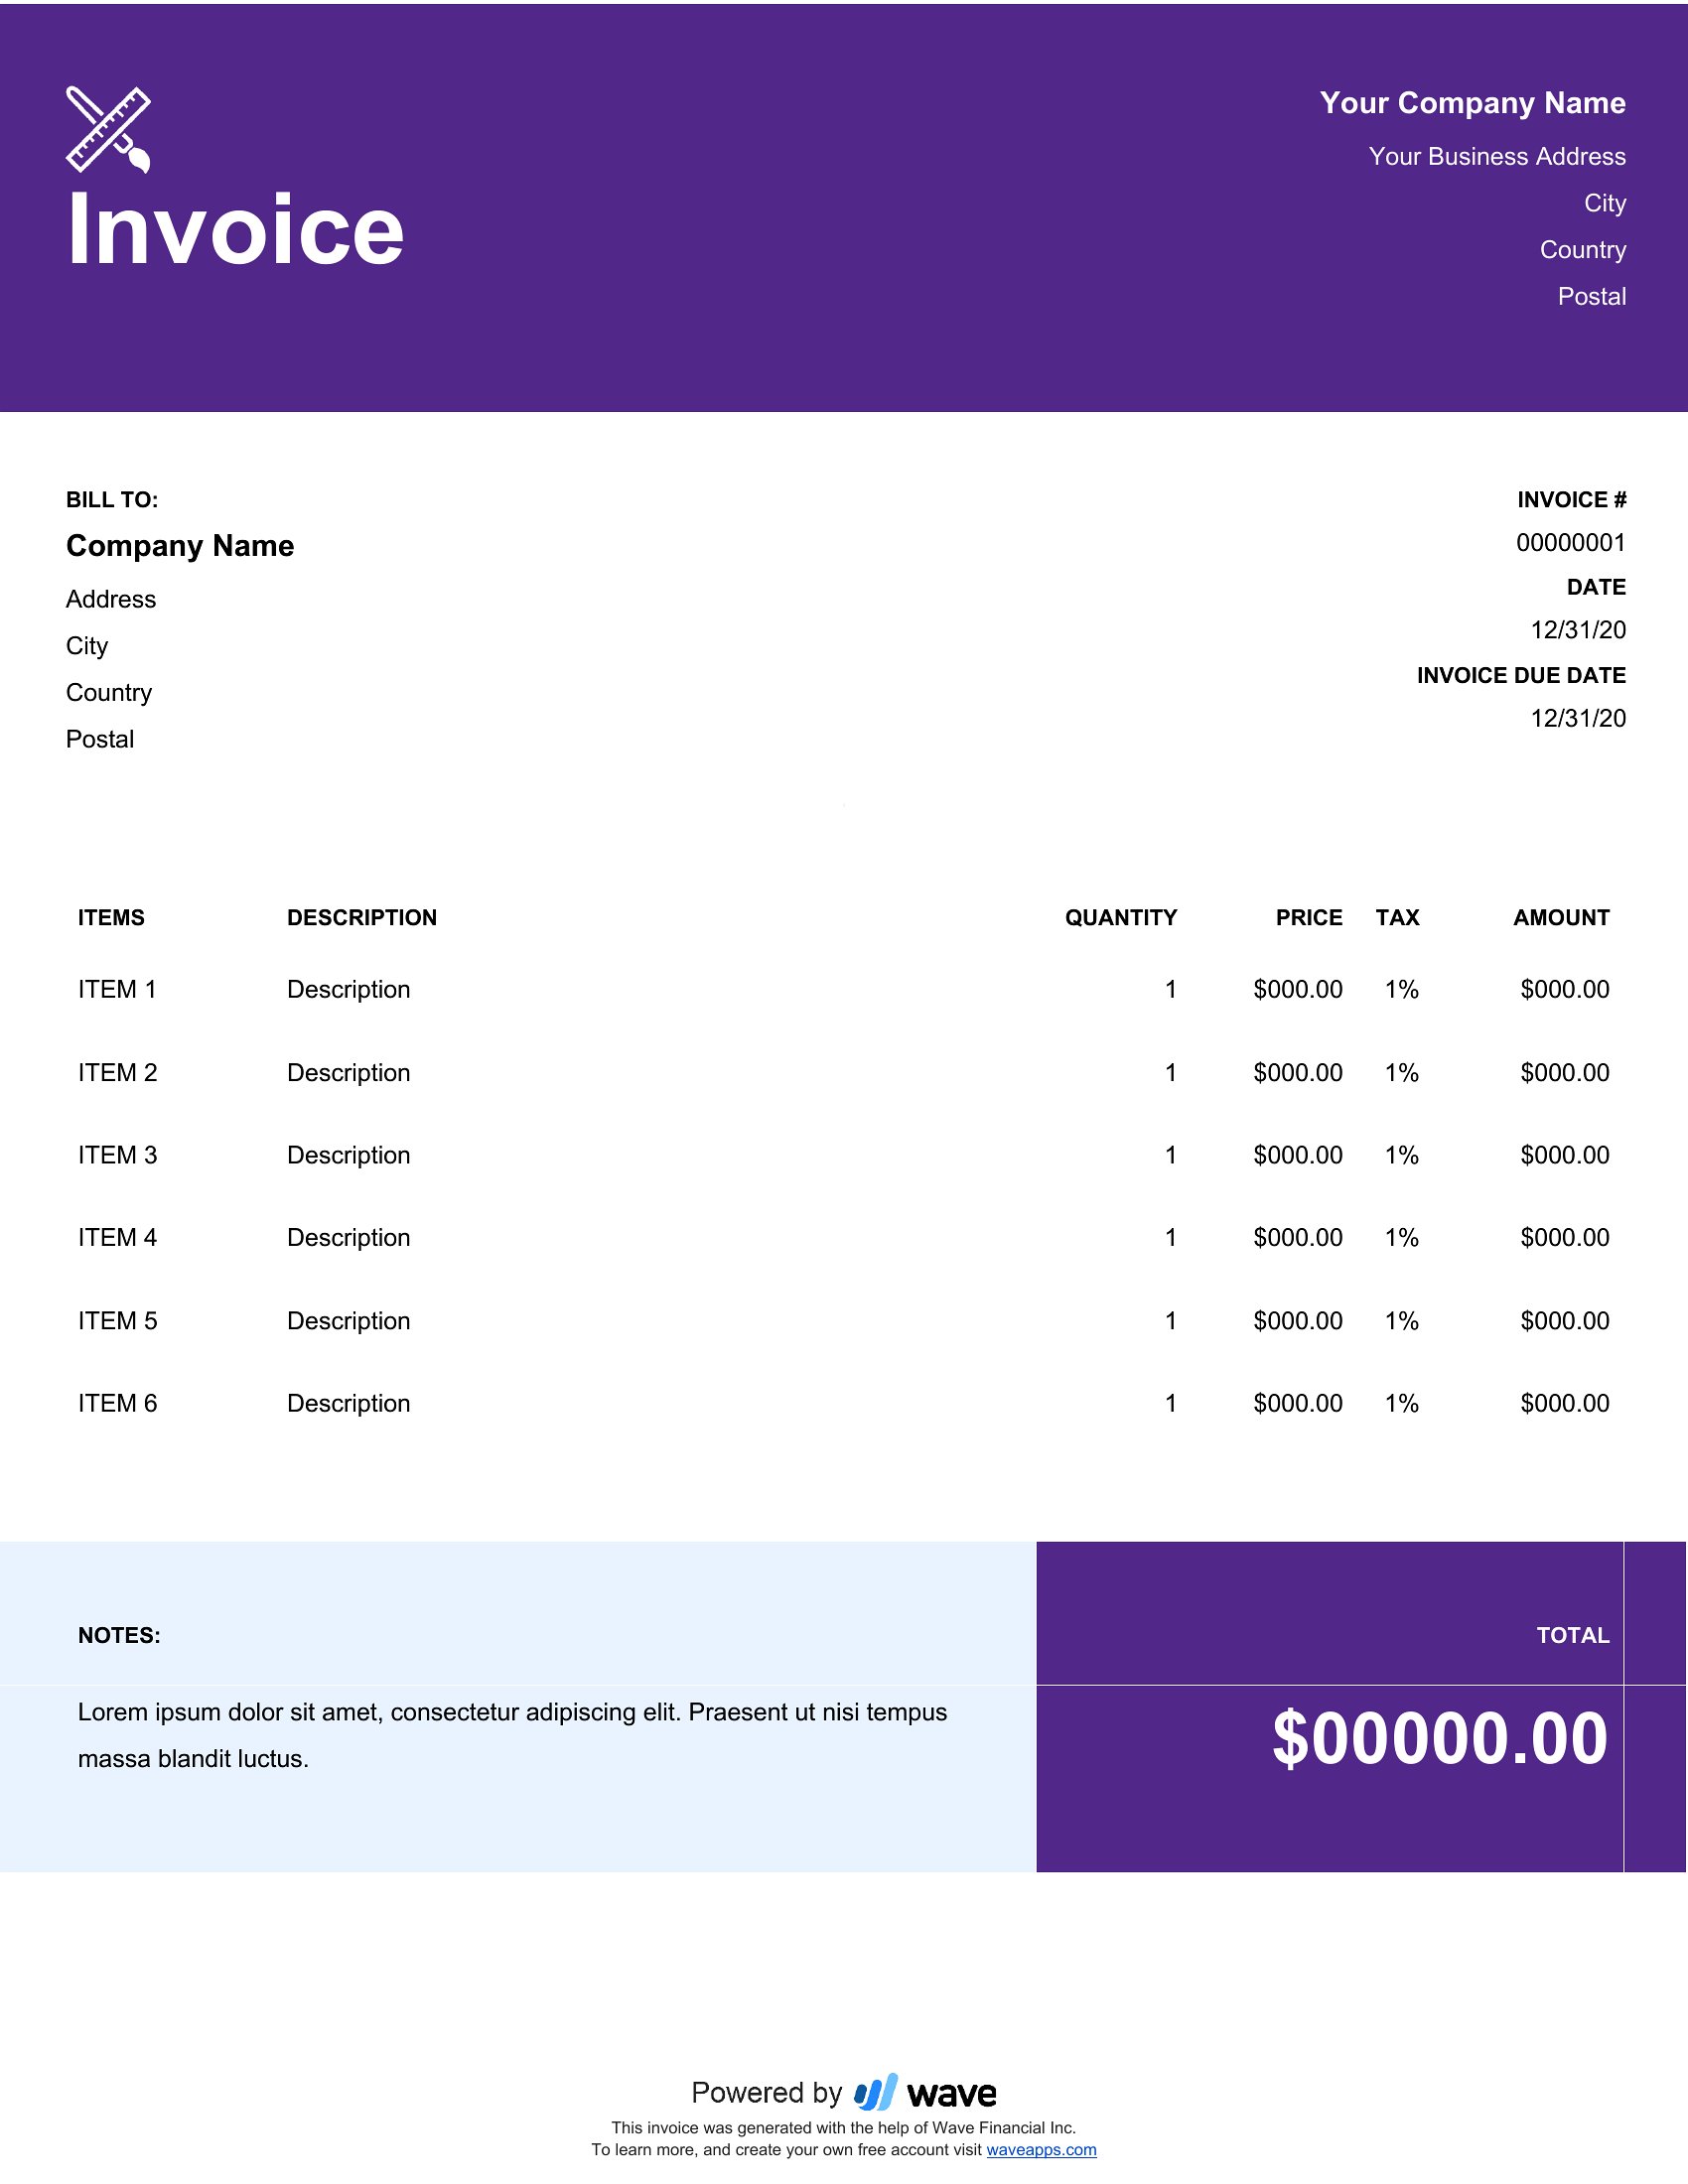Click the AMOUNT column header
Screen dimensions: 1688x2184
point(1560,918)
